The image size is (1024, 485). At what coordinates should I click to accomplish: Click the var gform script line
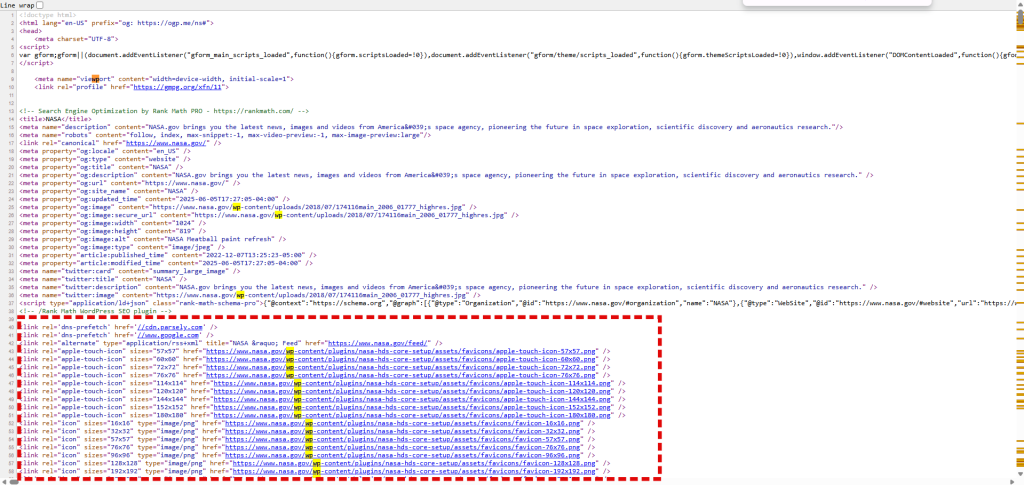coord(519,54)
